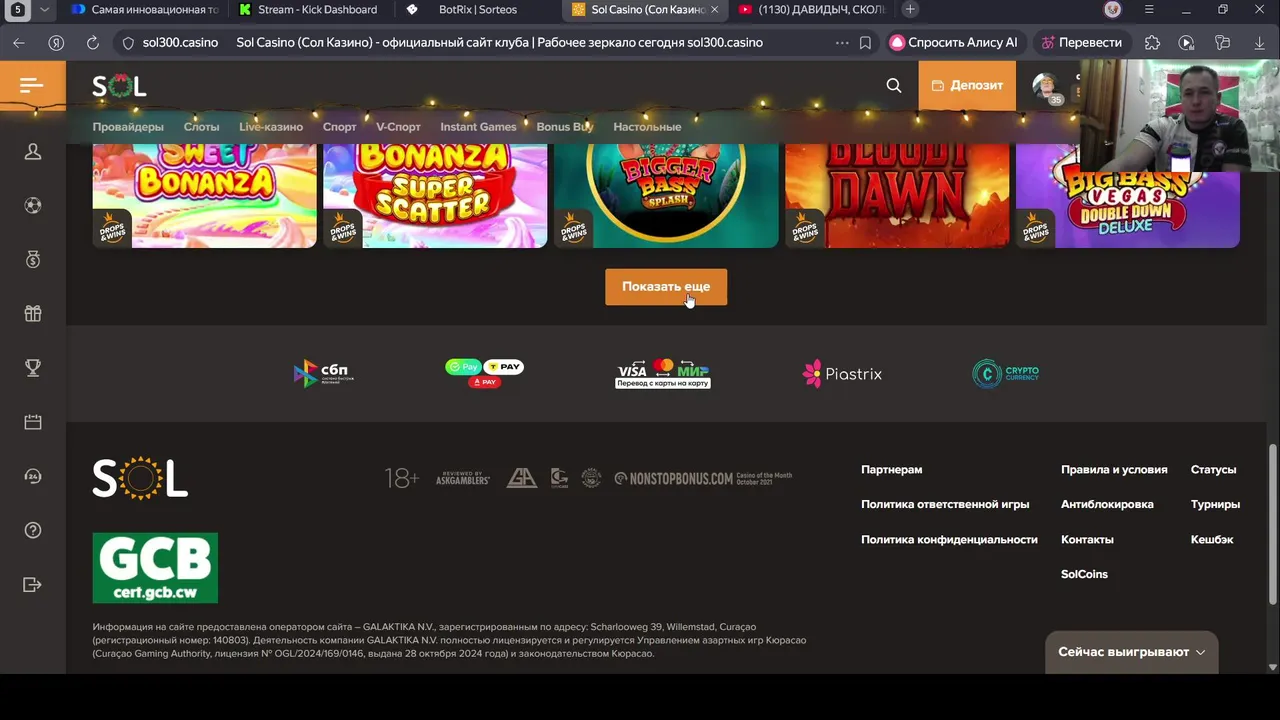Reload the page in the browser
The height and width of the screenshot is (720, 1280).
coord(93,43)
